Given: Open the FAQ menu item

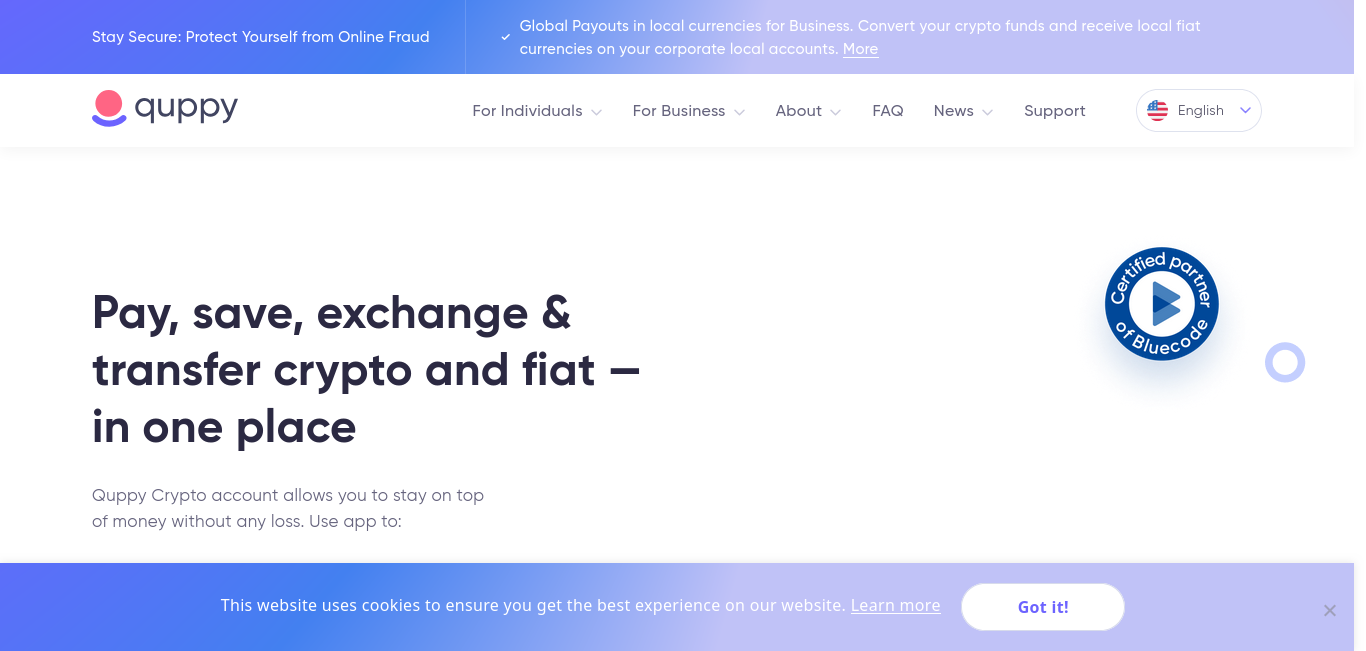Looking at the screenshot, I should point(888,111).
